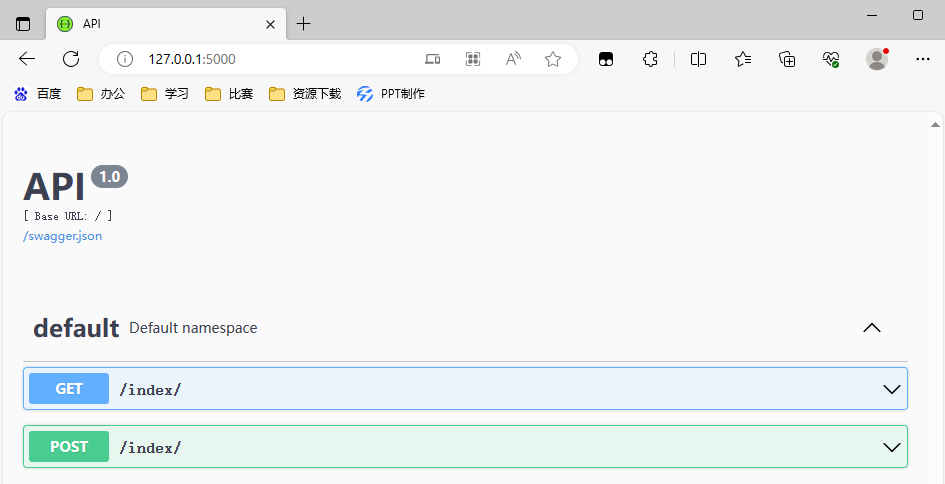The height and width of the screenshot is (484, 945).
Task: Click the POST method badge
Action: [69, 447]
